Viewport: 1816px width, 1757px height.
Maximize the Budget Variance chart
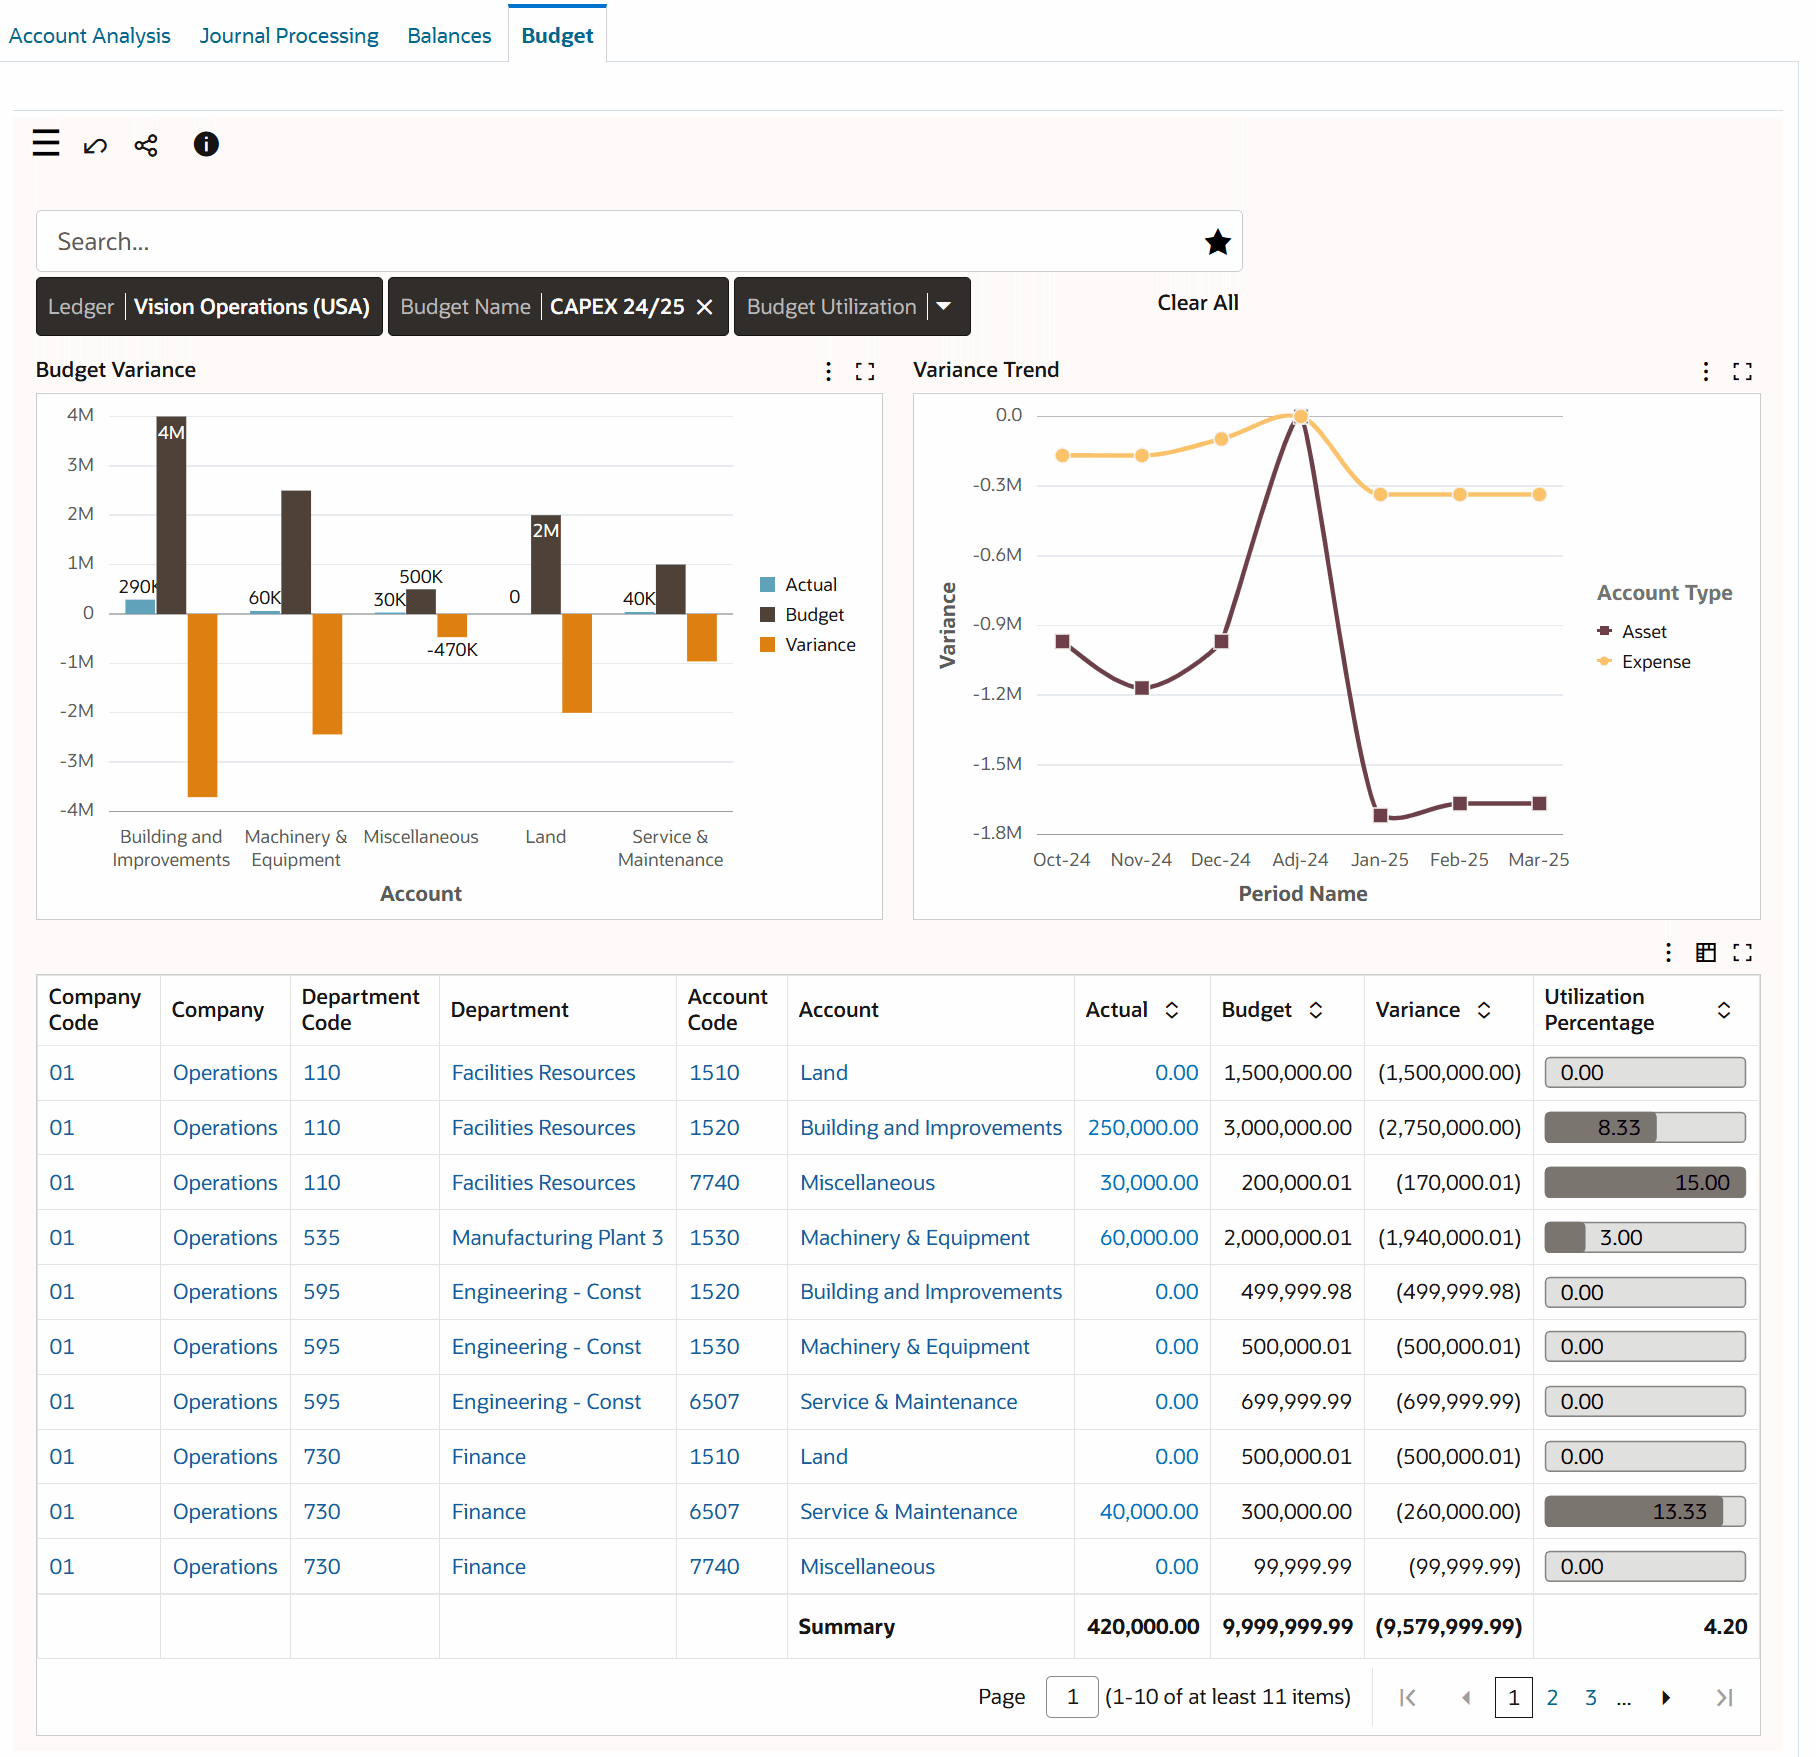(x=865, y=372)
